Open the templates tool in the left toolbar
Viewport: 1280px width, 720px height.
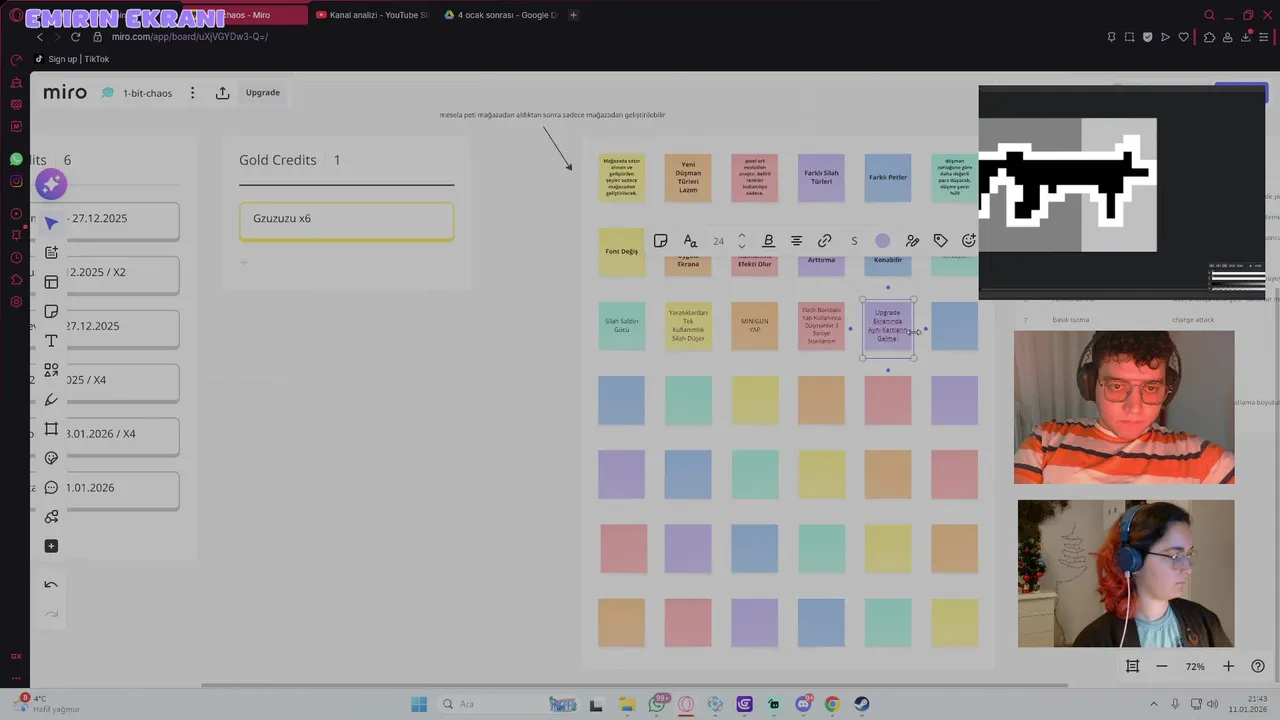[x=51, y=282]
